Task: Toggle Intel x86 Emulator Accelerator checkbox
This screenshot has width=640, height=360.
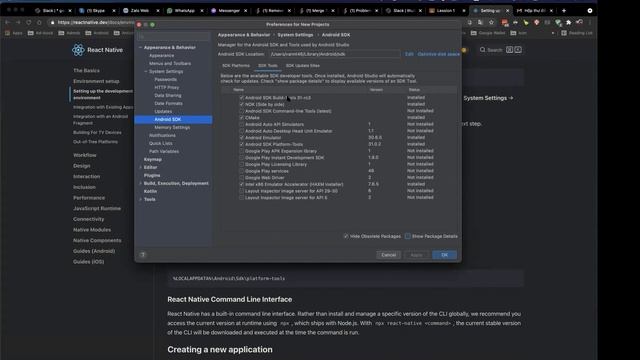Action: pyautogui.click(x=242, y=184)
